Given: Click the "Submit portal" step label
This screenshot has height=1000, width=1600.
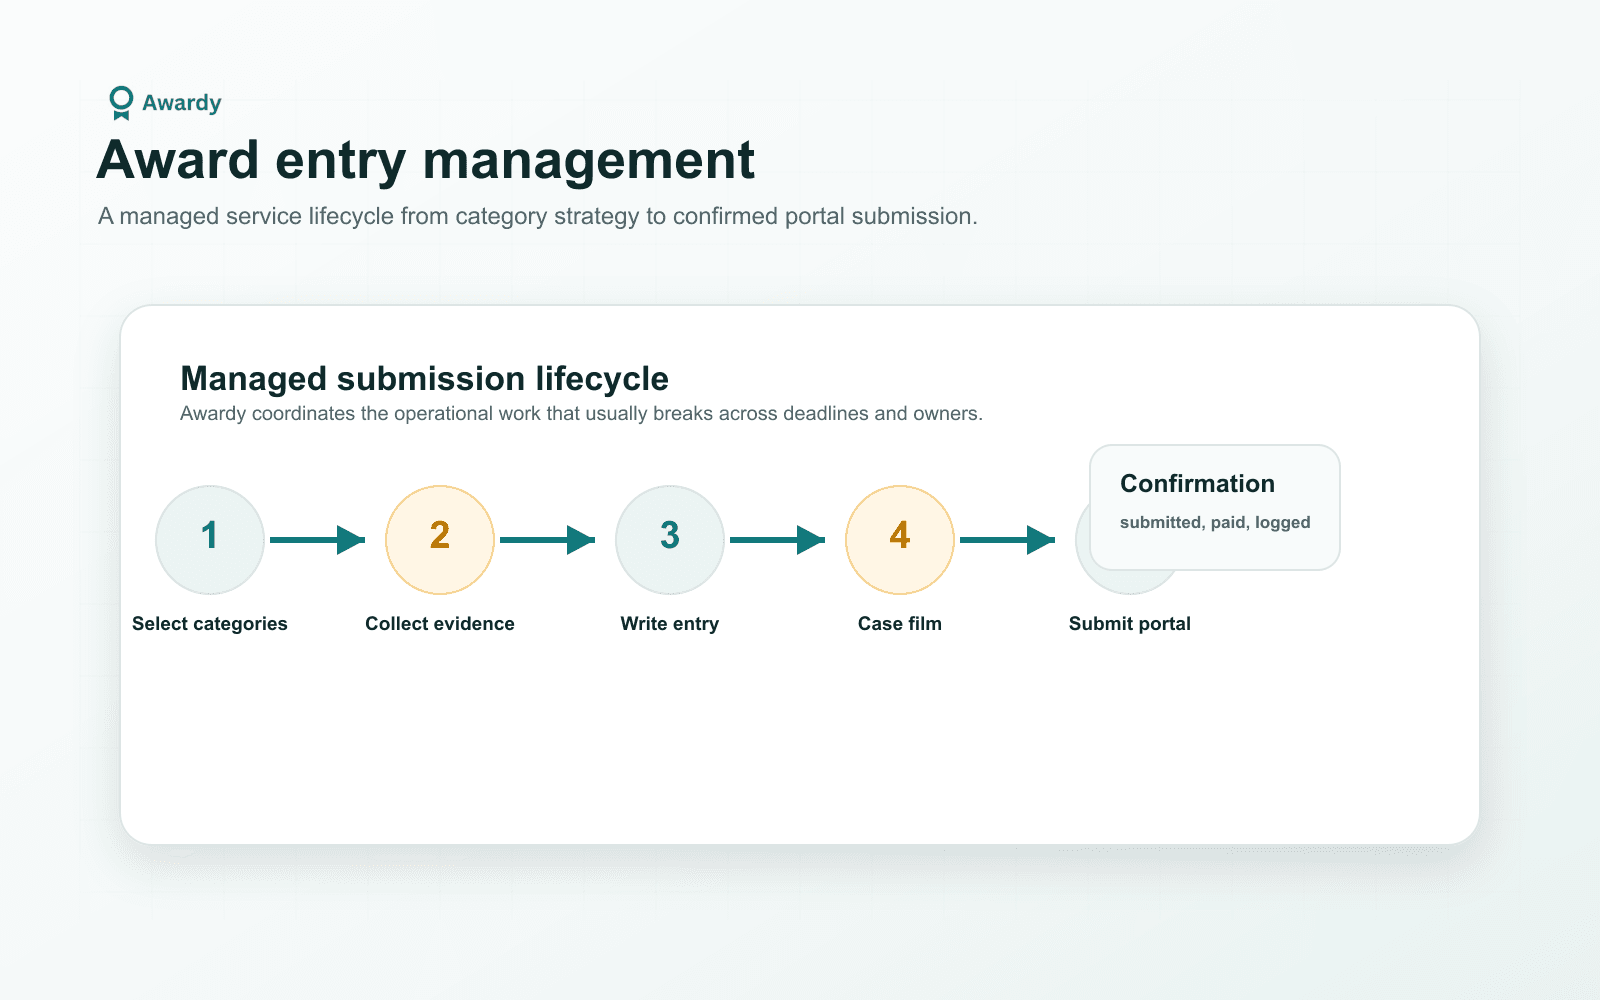Looking at the screenshot, I should tap(1130, 624).
